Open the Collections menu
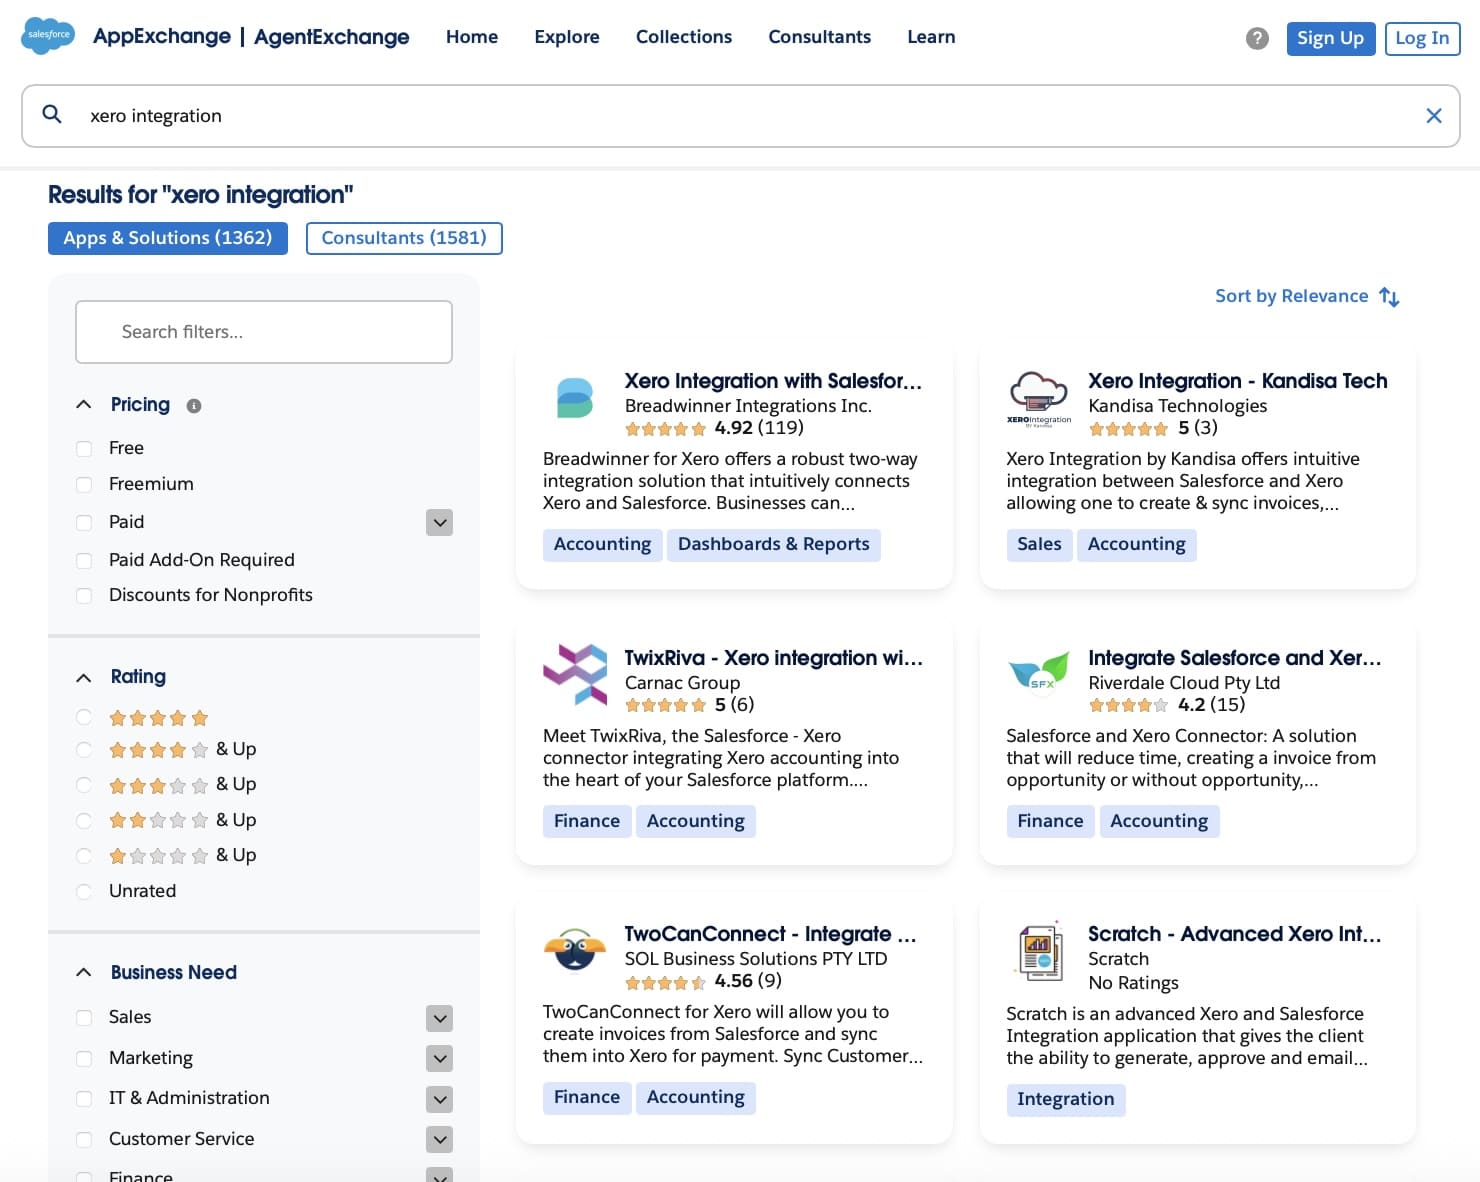Image resolution: width=1480 pixels, height=1182 pixels. click(x=684, y=37)
